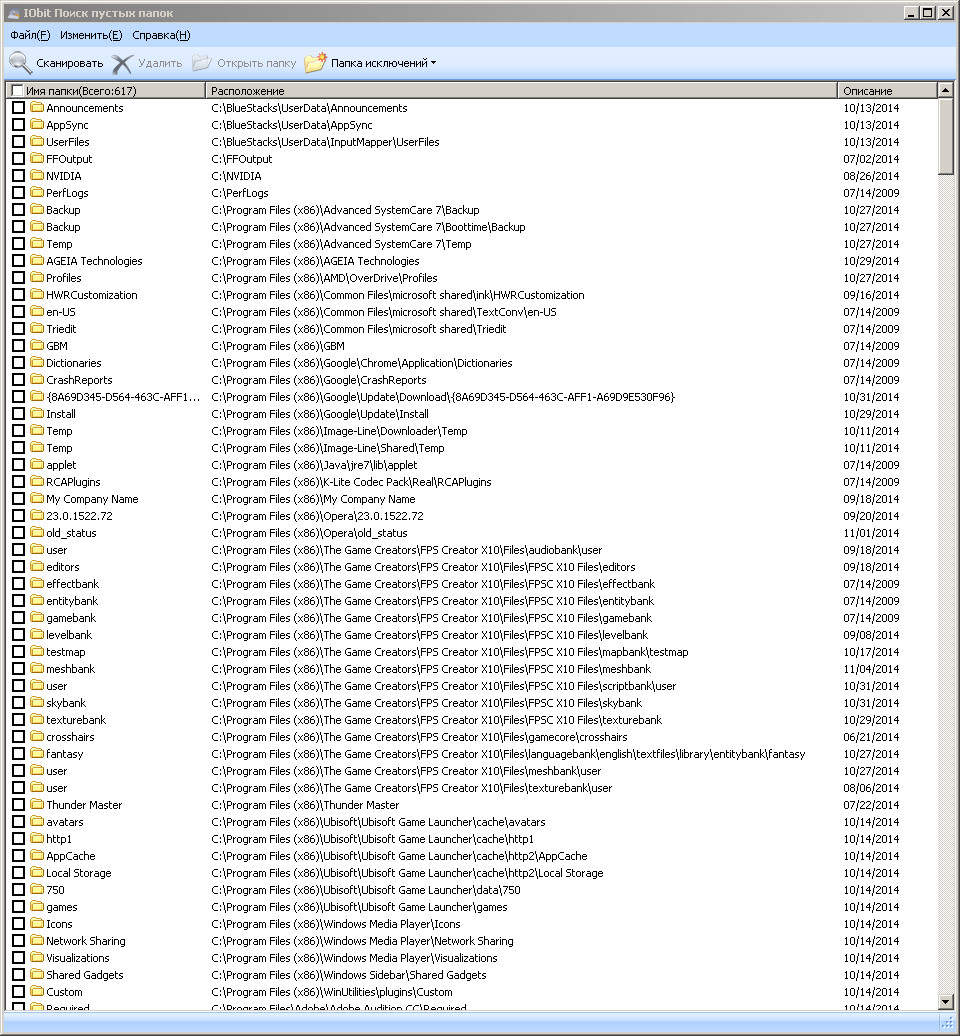The image size is (960, 1036).
Task: Click the NVIDIA folder icon
Action: (x=37, y=176)
